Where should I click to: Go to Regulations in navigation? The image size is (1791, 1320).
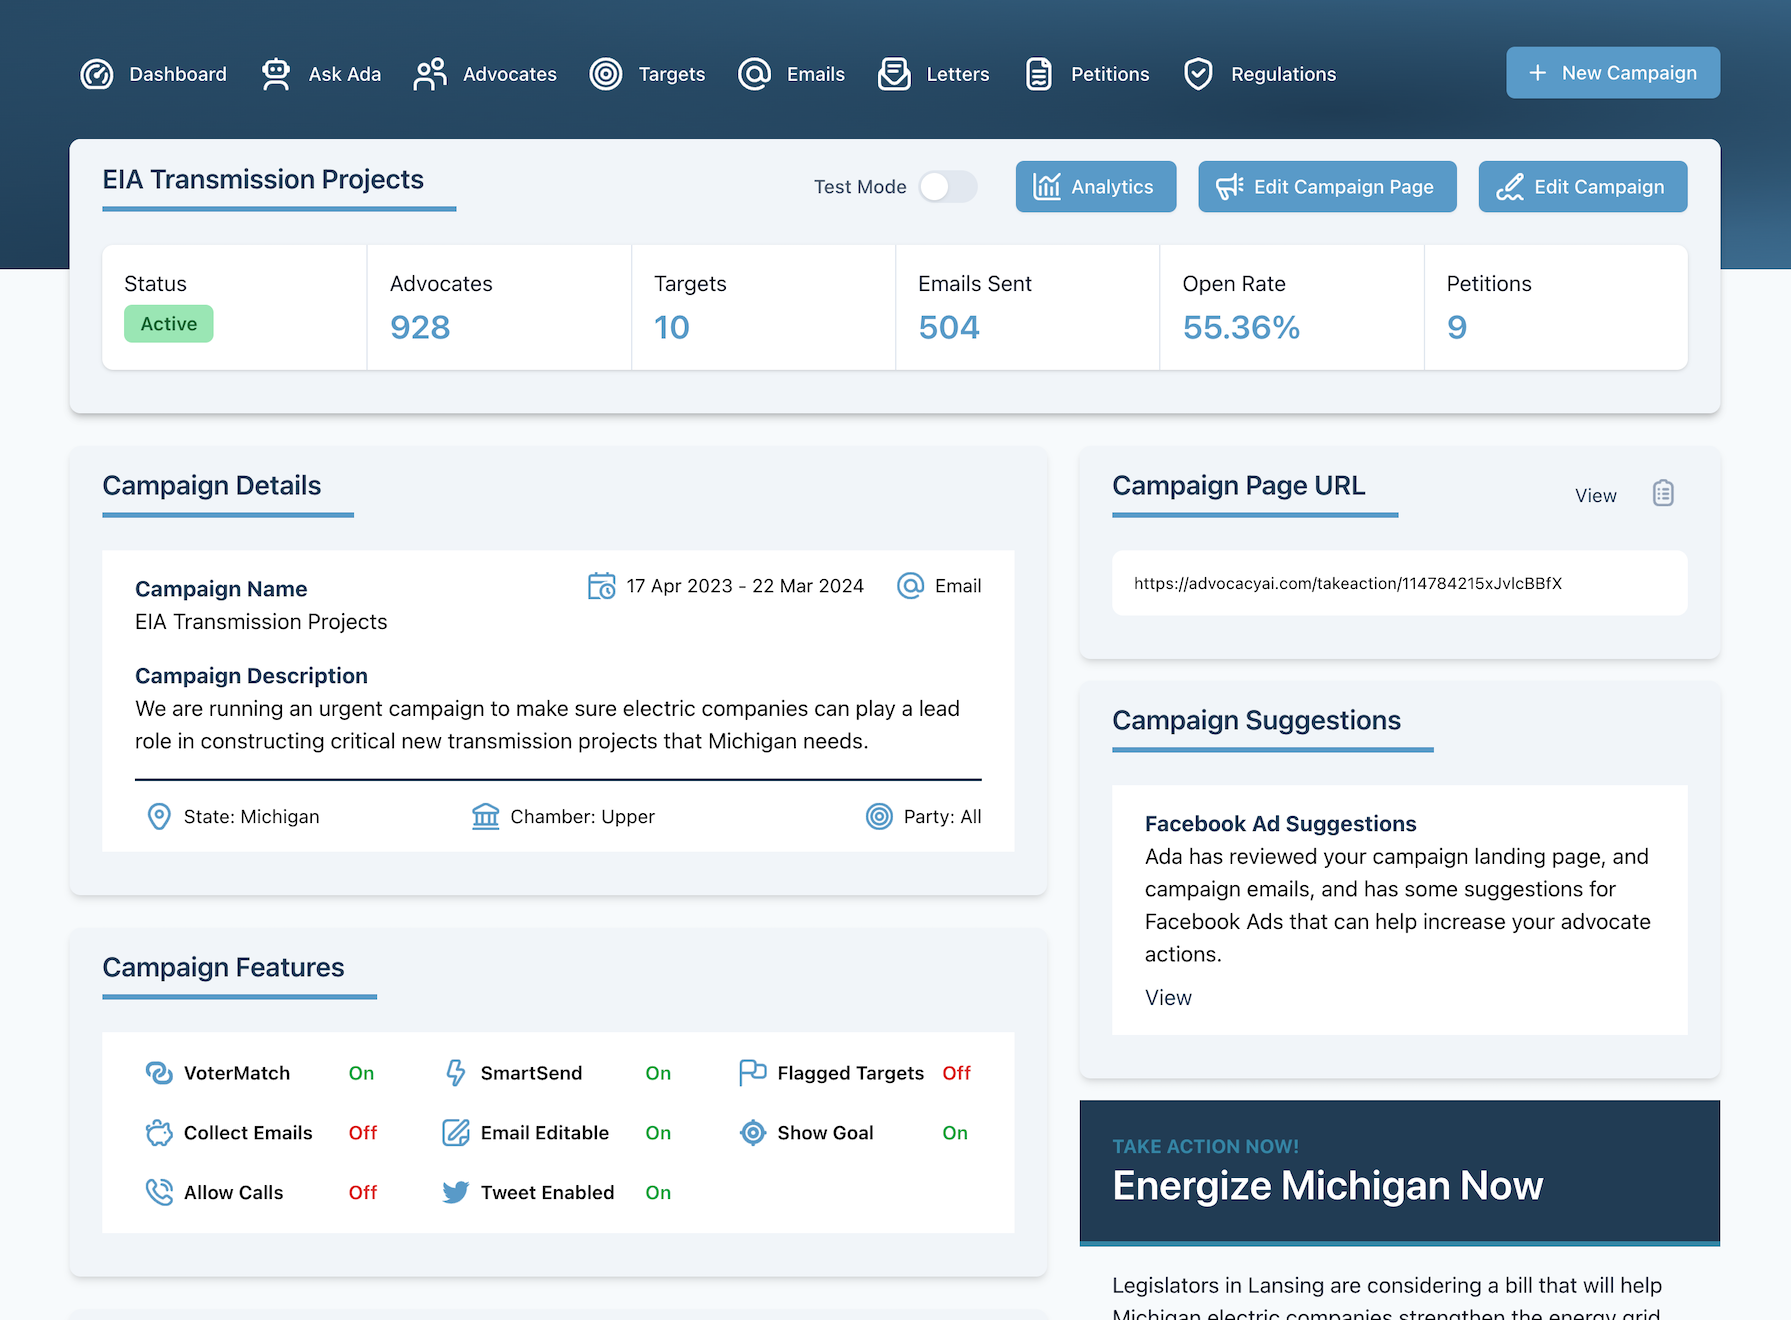(x=1283, y=74)
